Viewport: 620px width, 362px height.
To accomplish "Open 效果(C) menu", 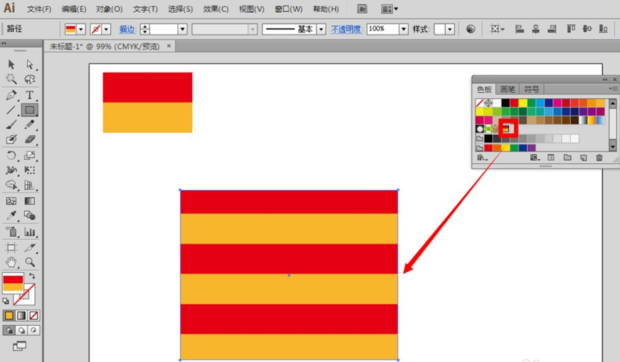I will tap(216, 9).
